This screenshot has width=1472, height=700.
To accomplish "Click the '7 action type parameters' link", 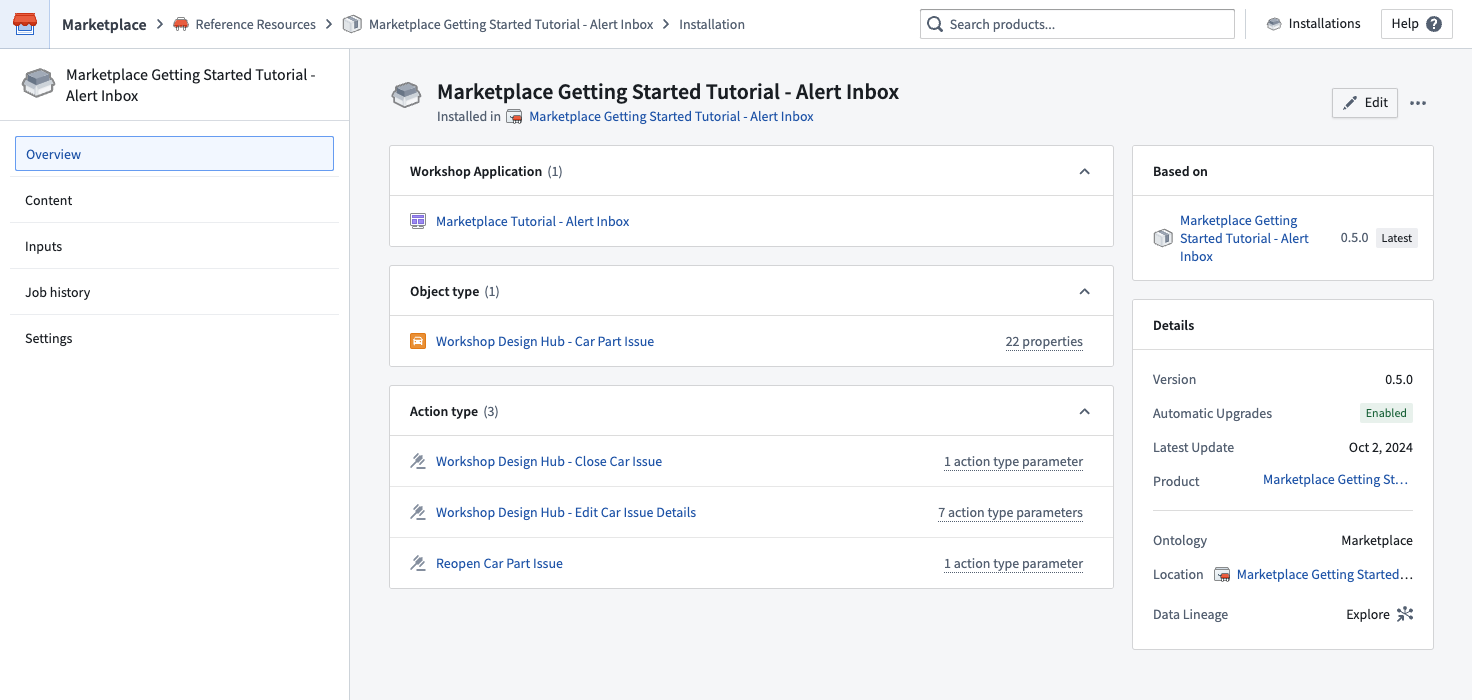I will tap(1010, 512).
